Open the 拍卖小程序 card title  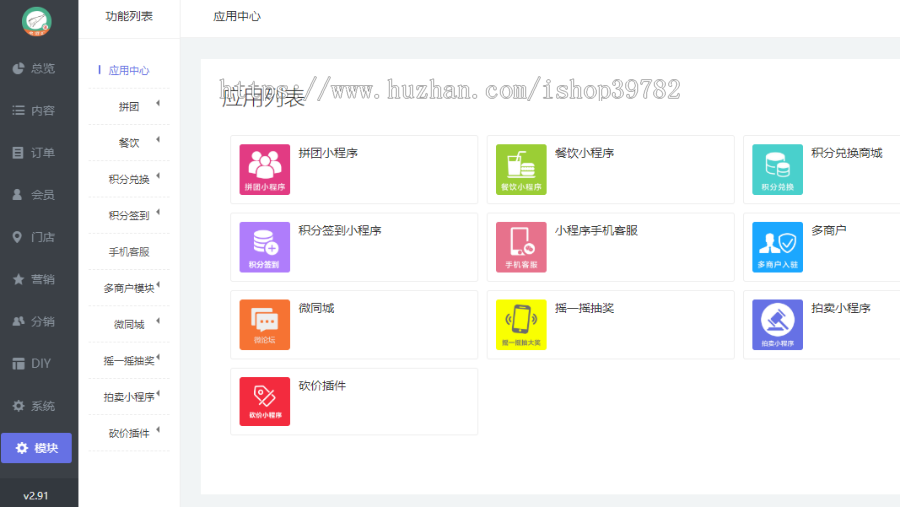click(841, 308)
